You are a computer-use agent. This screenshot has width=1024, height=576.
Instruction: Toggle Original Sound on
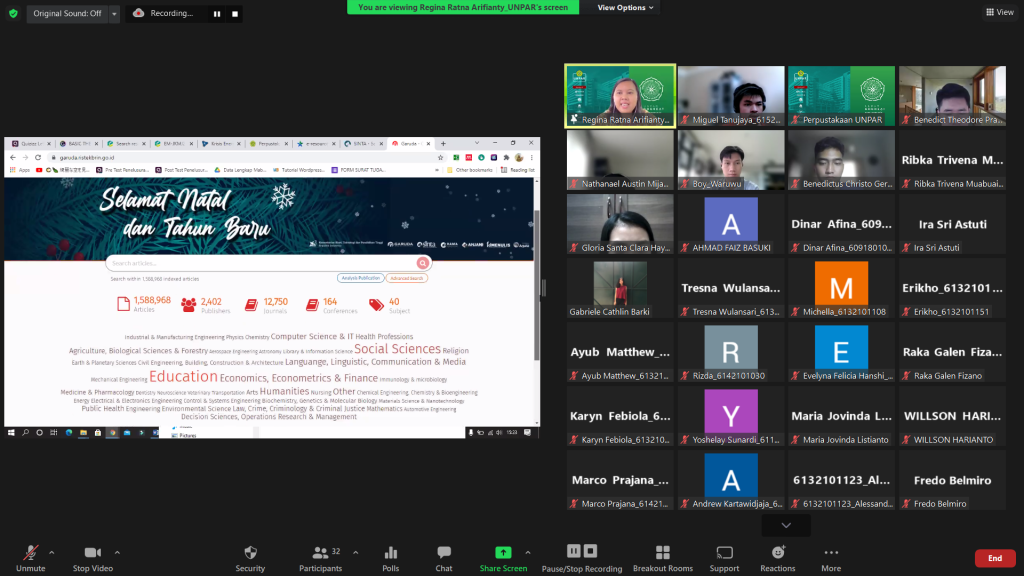[x=66, y=13]
